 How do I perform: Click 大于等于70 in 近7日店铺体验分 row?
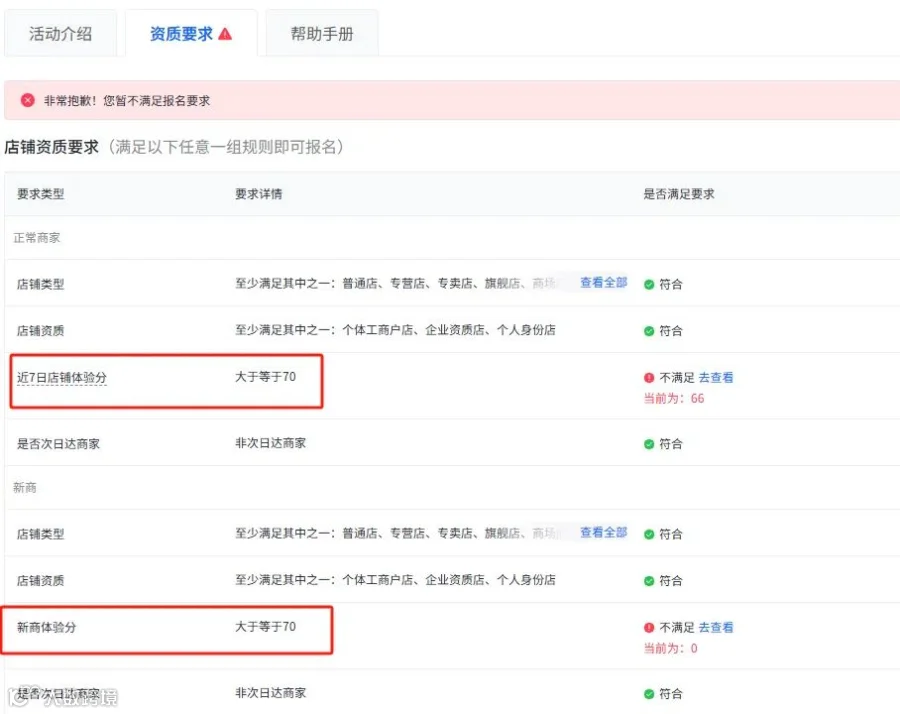(265, 377)
